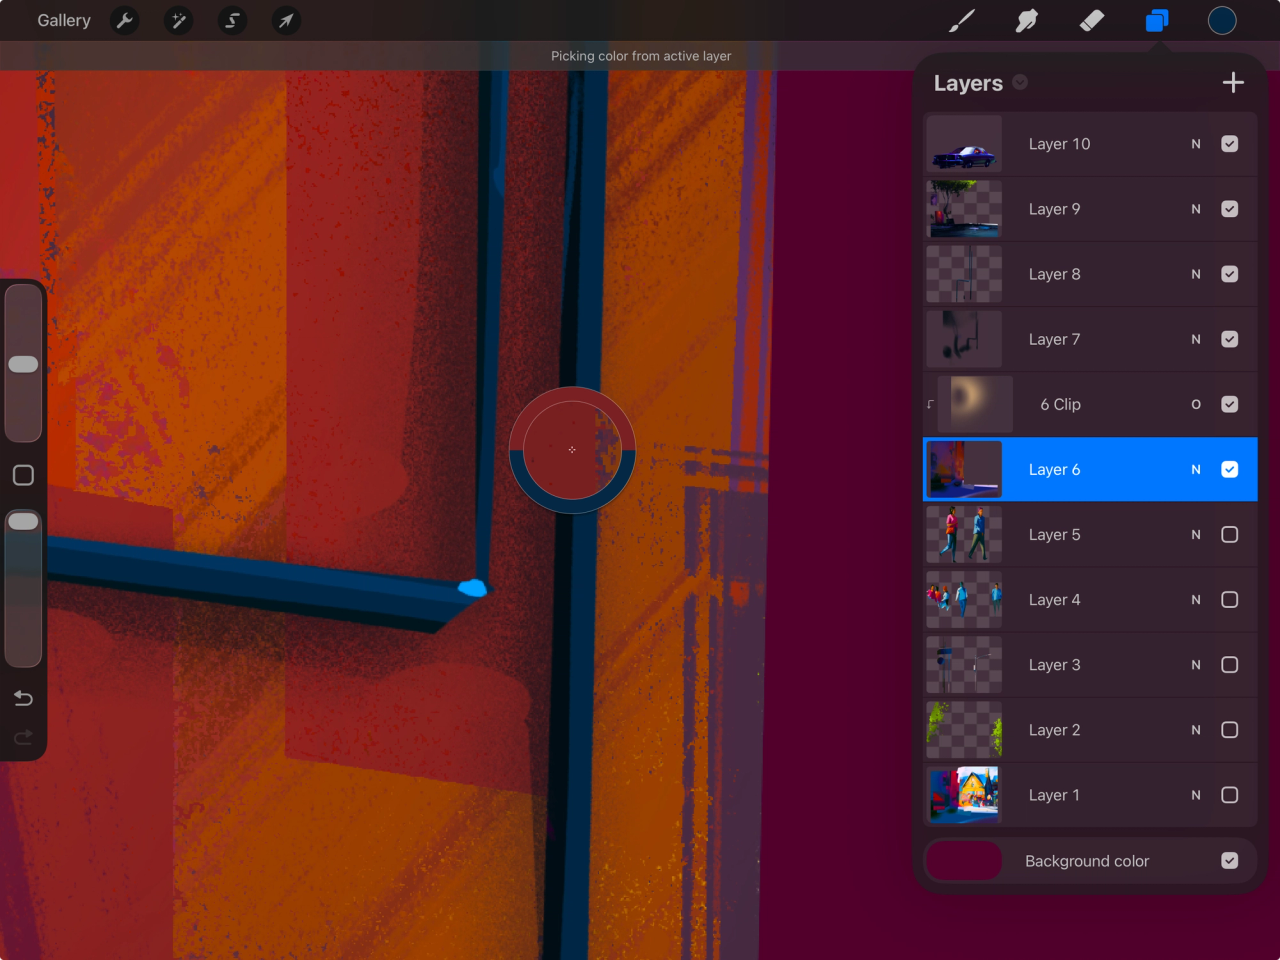The image size is (1280, 960).
Task: Select the Layer 1 house thumbnail
Action: [964, 795]
